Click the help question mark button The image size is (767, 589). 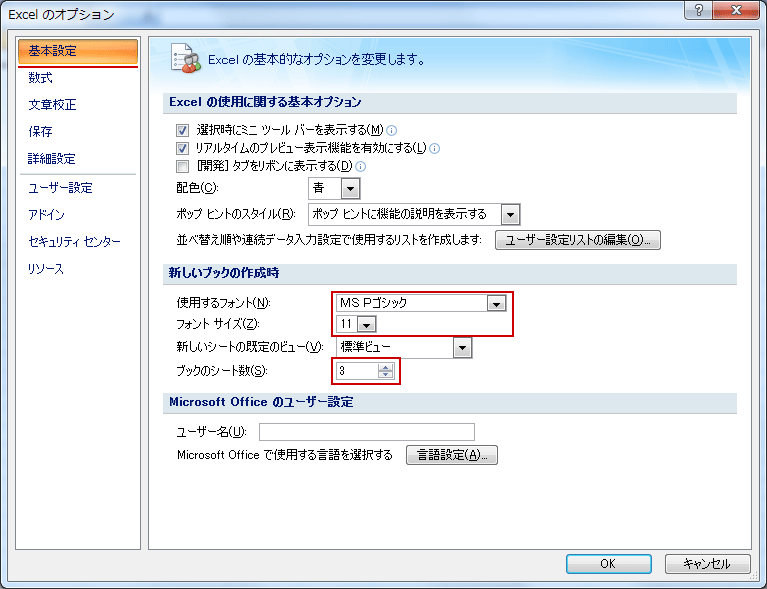[699, 10]
